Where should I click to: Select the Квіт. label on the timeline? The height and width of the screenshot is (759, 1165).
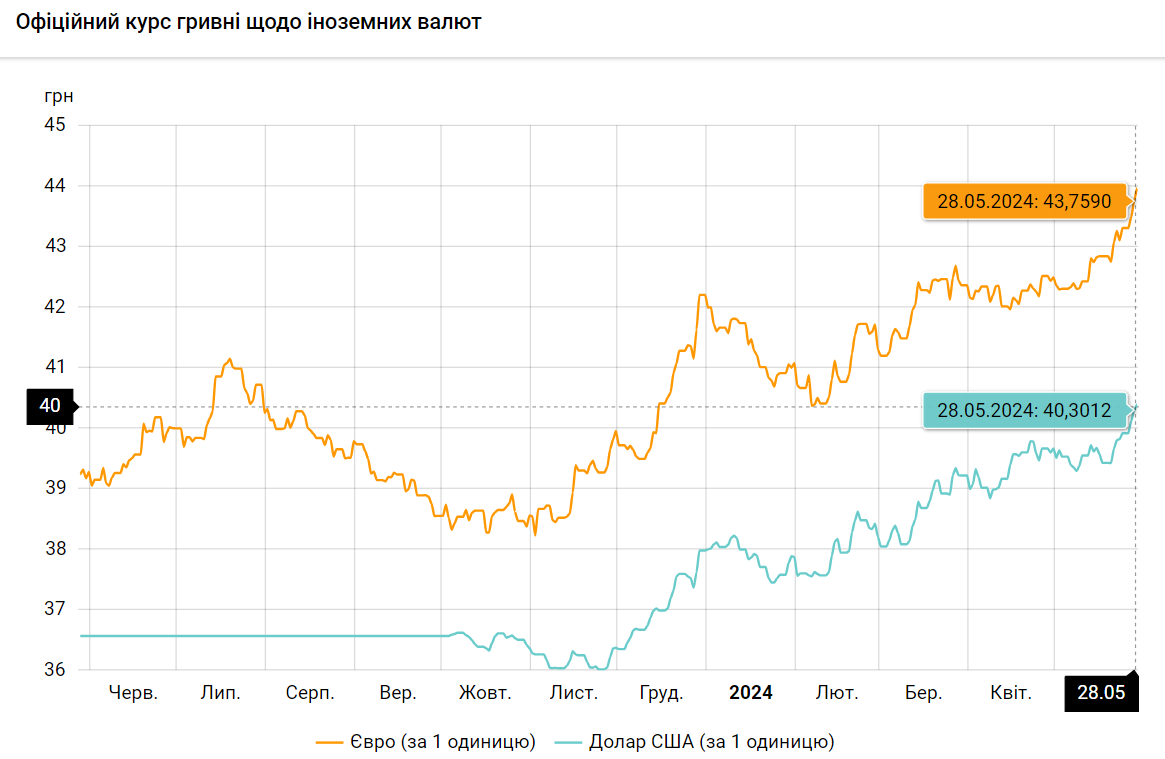pyautogui.click(x=1010, y=693)
